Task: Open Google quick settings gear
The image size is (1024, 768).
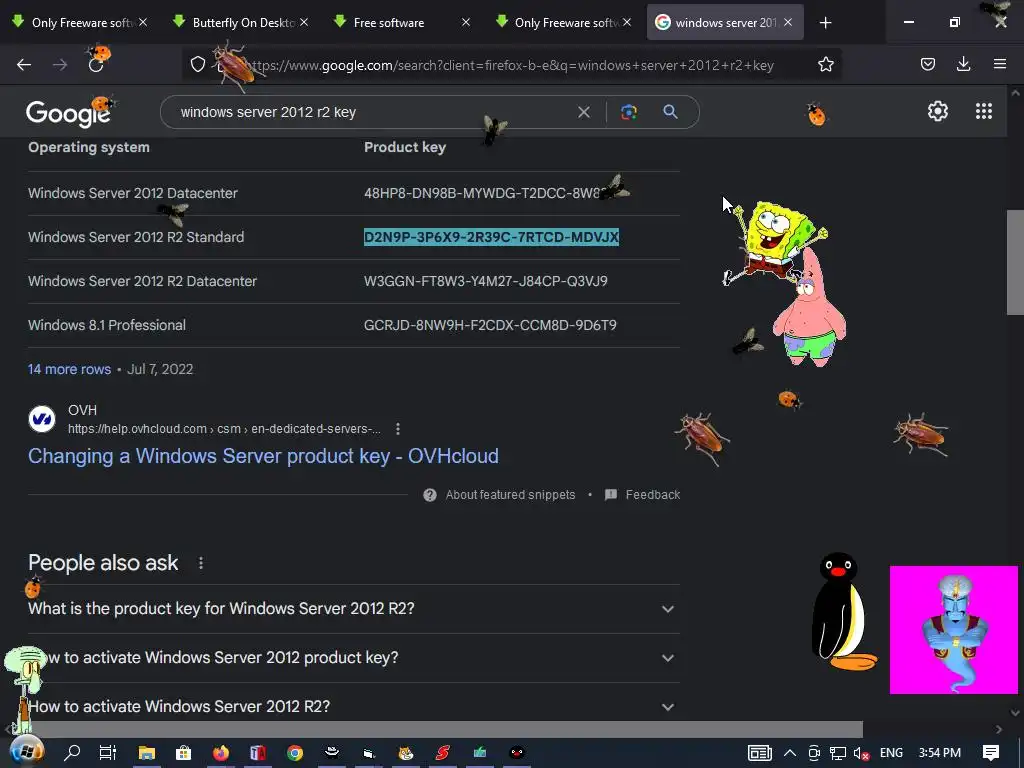Action: (x=938, y=111)
